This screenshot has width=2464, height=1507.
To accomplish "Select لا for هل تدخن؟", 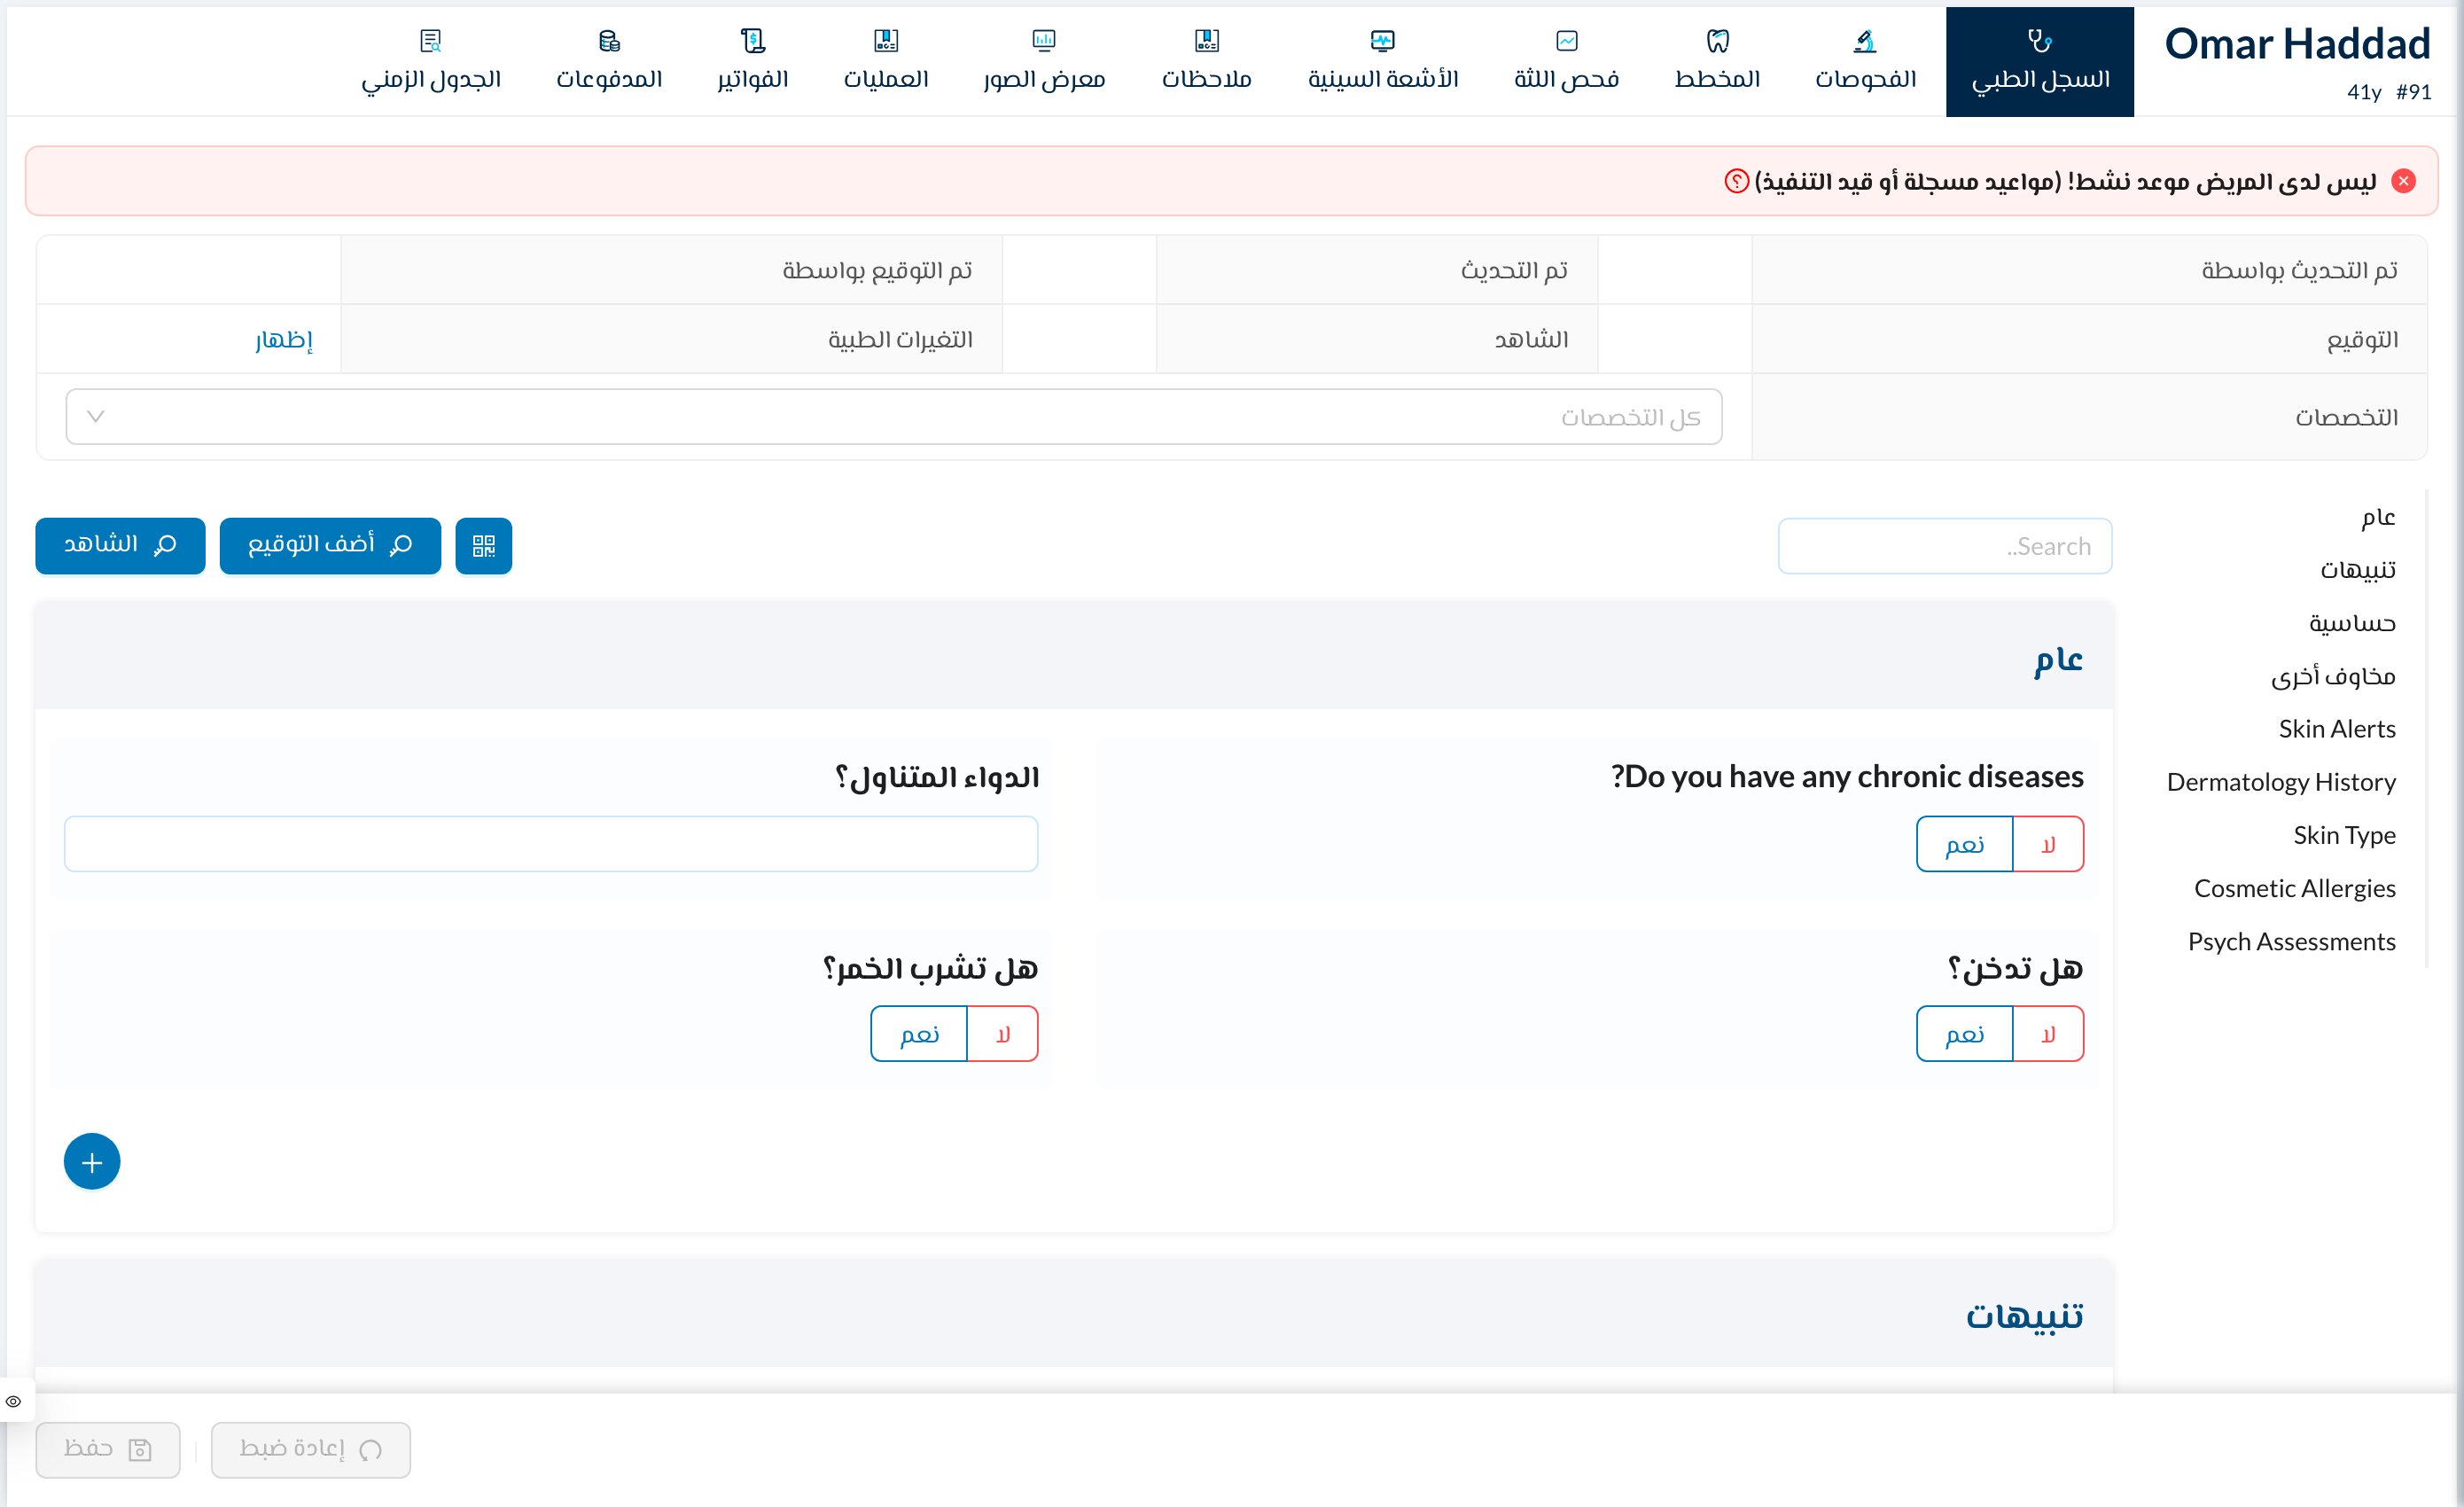I will pos(2049,1034).
